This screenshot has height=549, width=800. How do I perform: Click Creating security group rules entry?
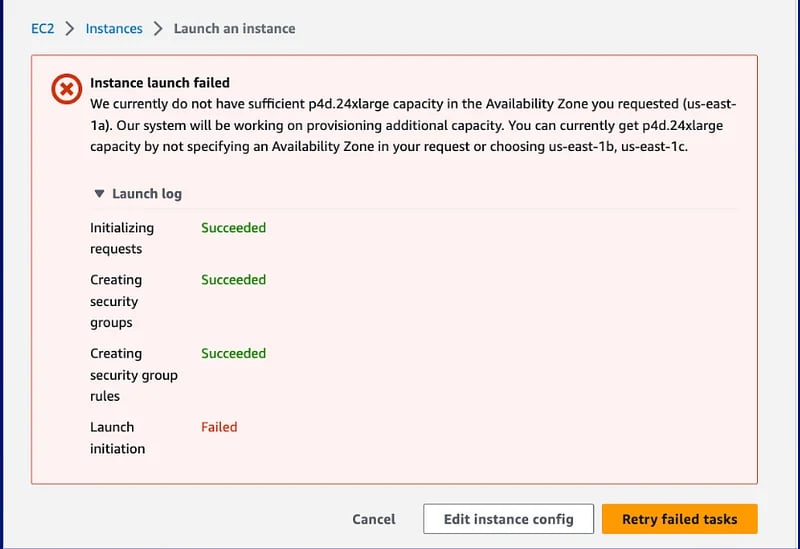pos(134,375)
